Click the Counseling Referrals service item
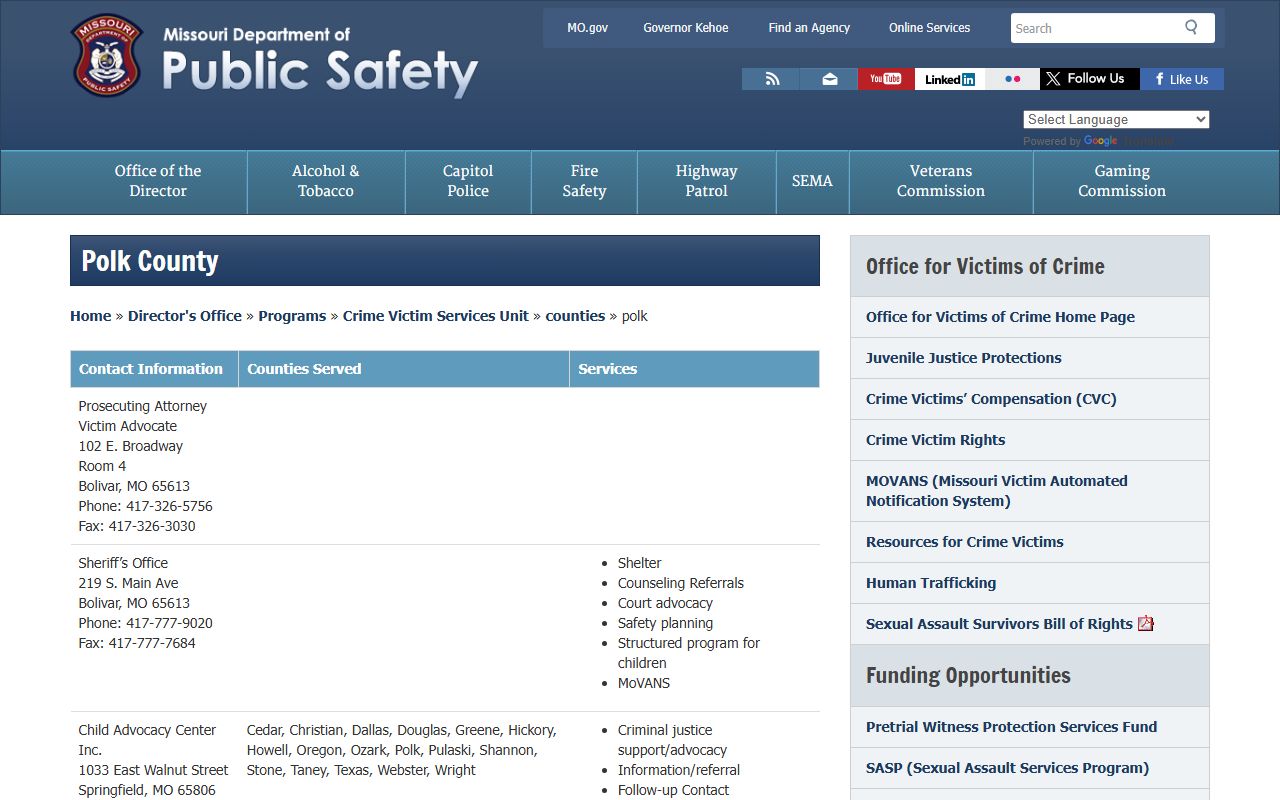1280x800 pixels. (x=681, y=583)
